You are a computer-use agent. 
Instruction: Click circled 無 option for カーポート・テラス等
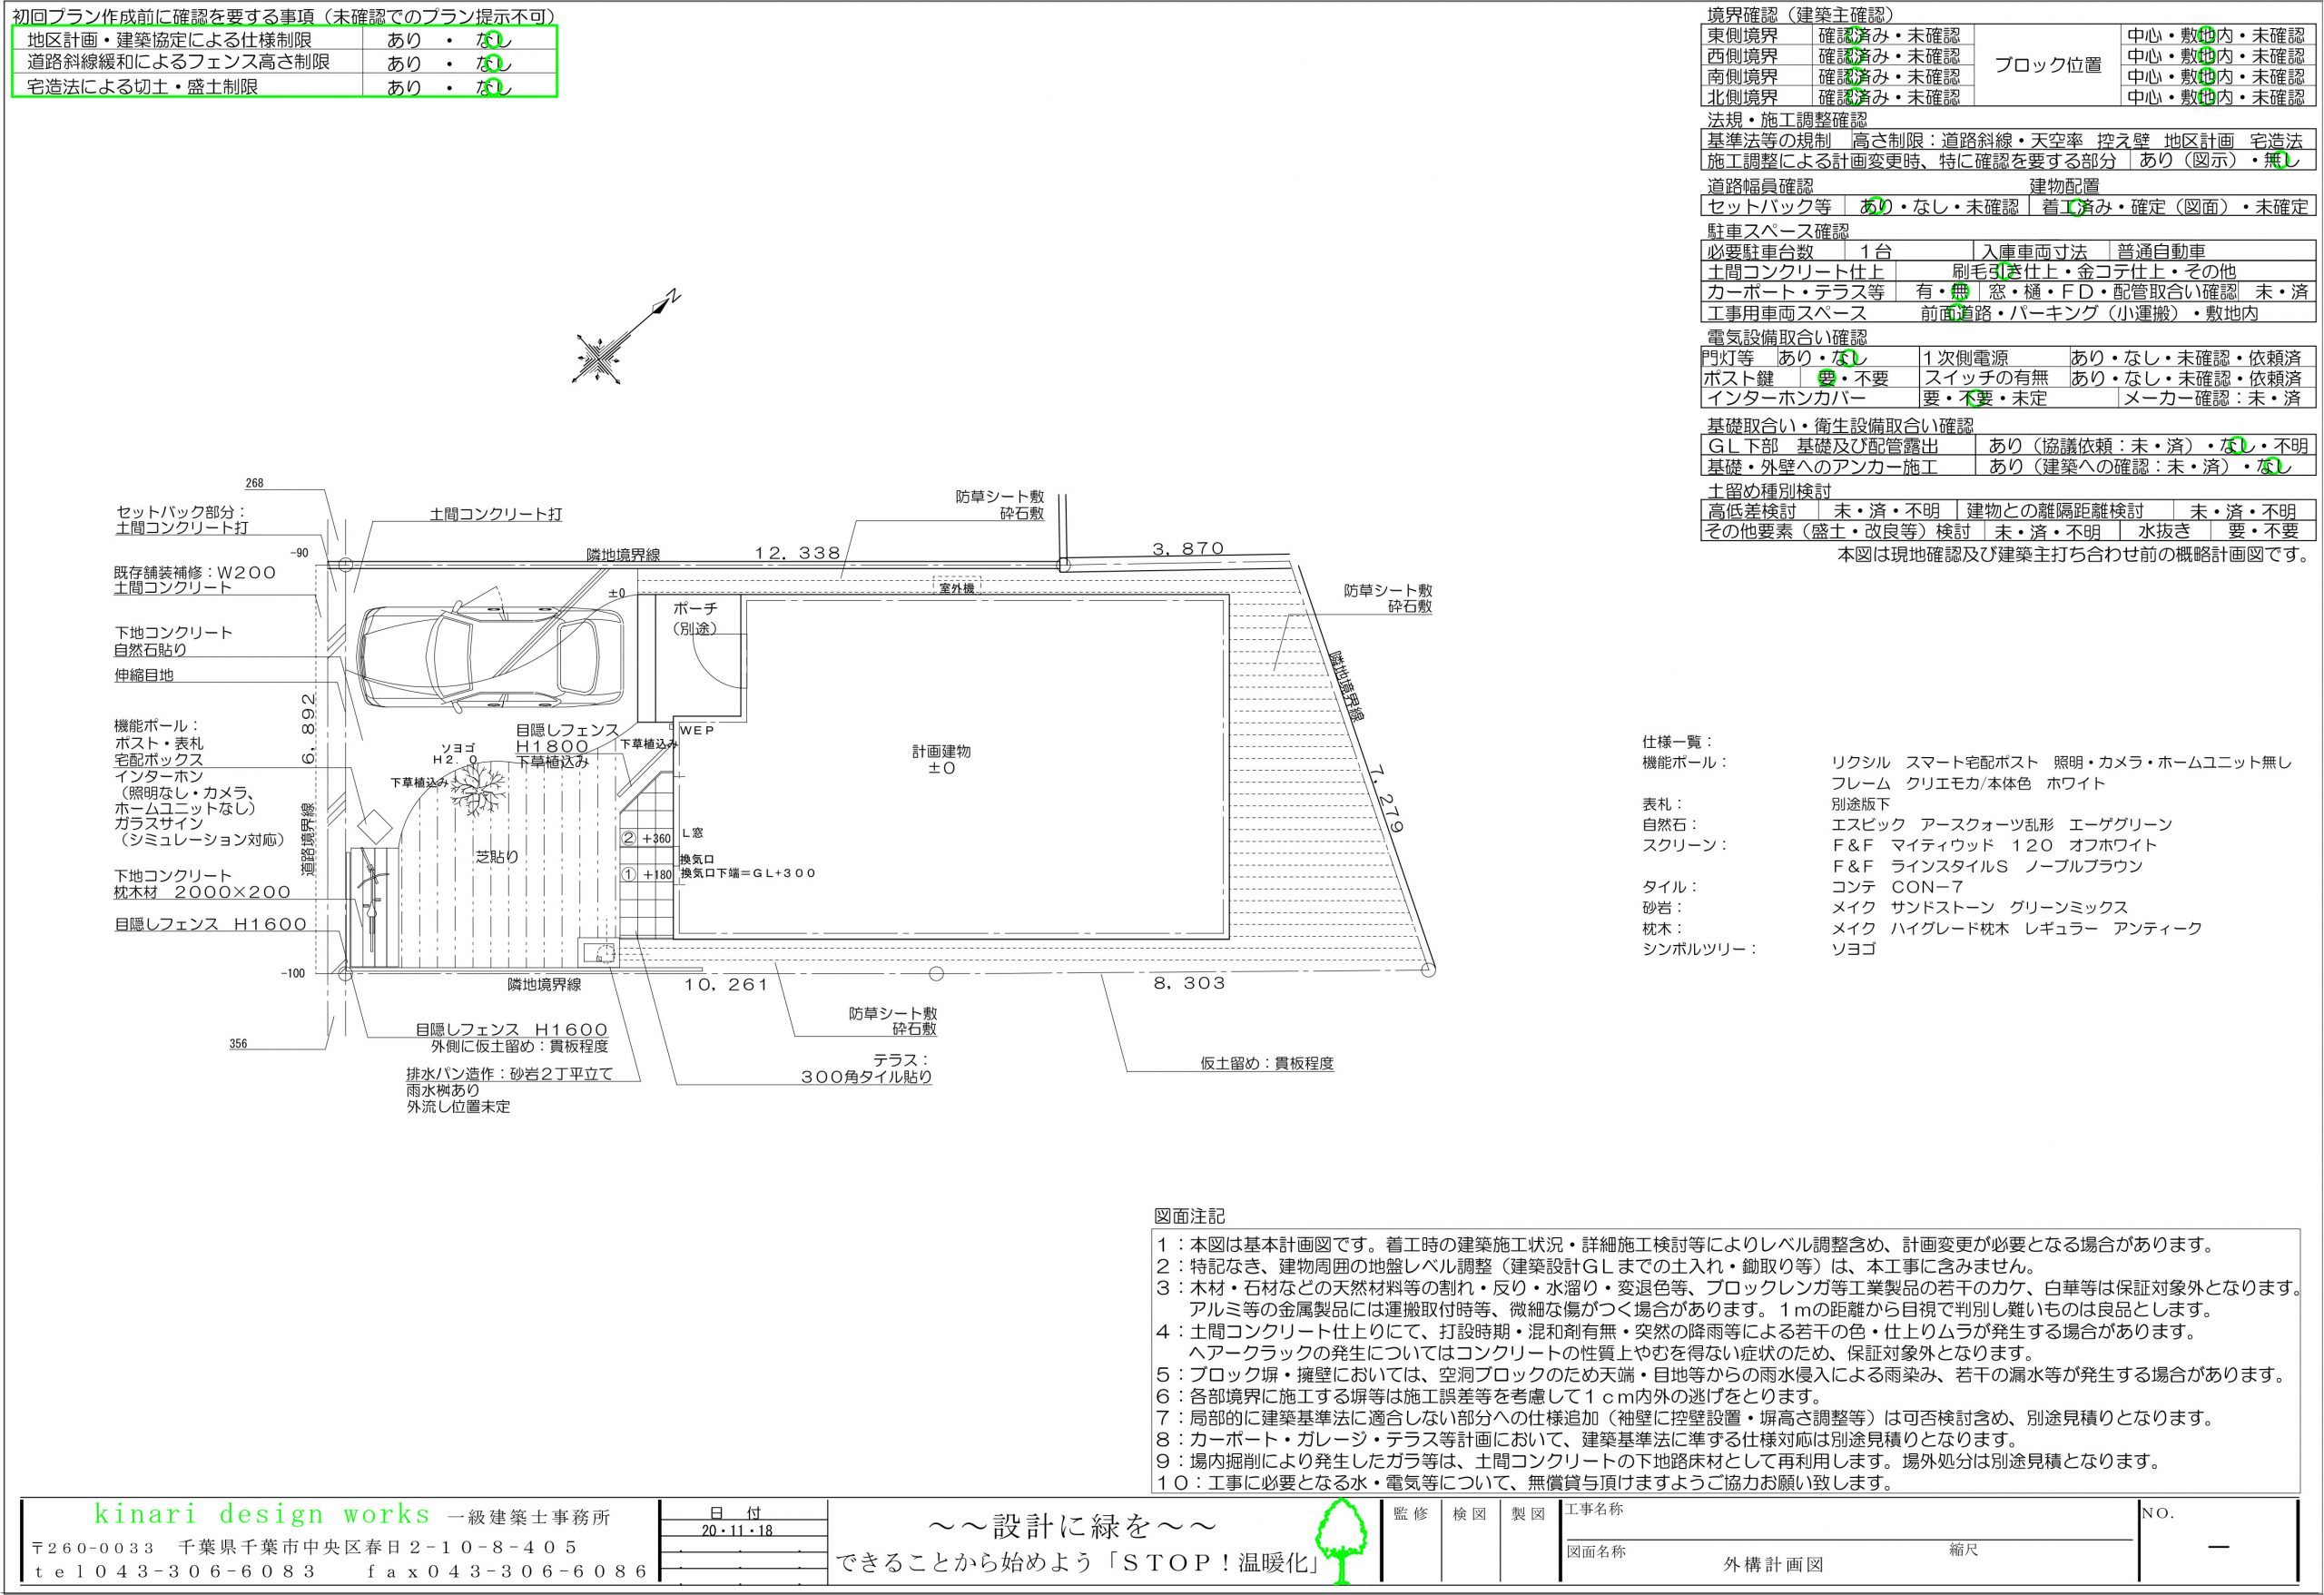pos(1959,292)
